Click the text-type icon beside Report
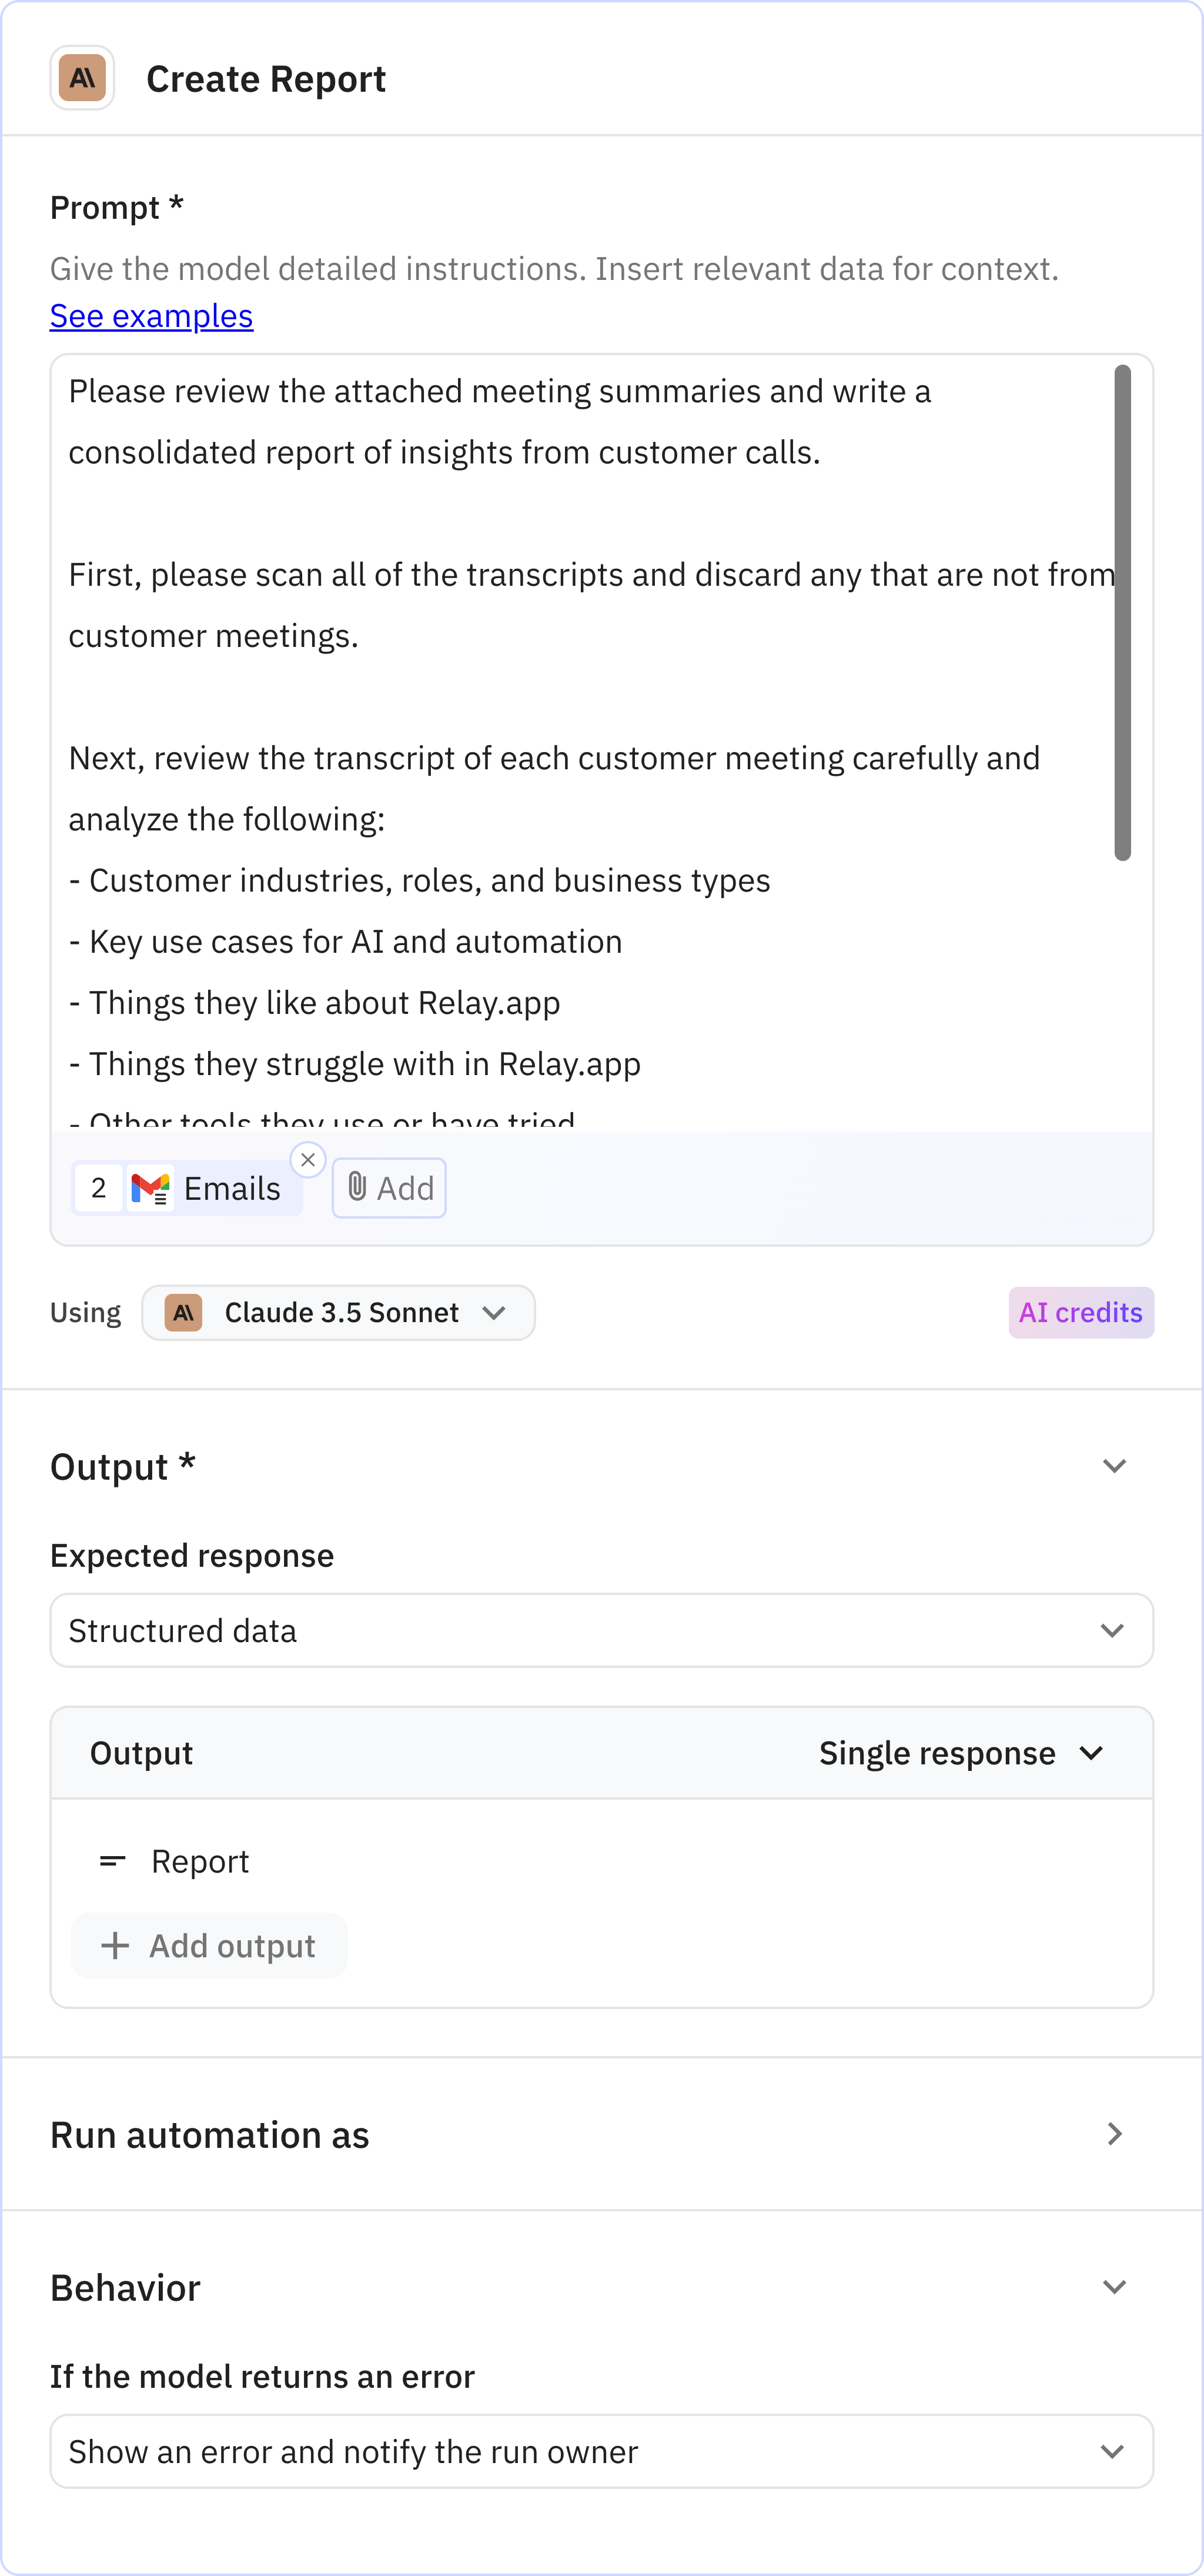 click(113, 1861)
